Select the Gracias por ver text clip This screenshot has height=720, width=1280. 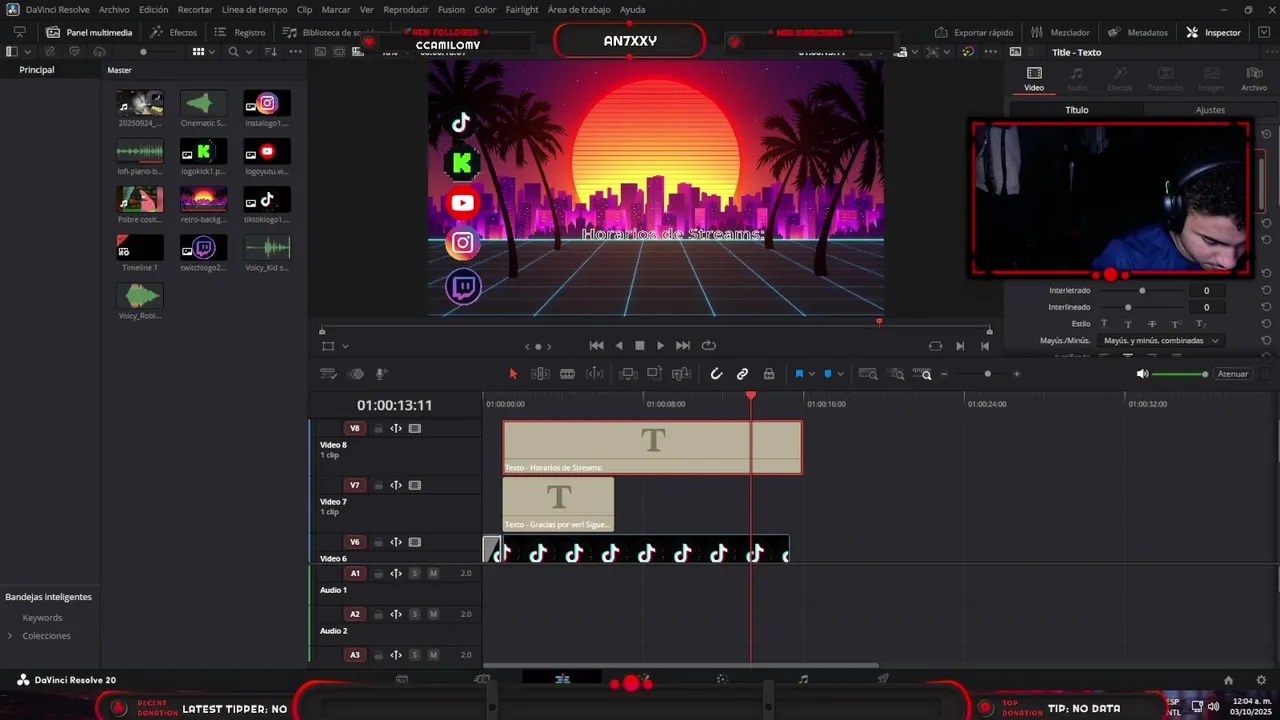pos(558,504)
